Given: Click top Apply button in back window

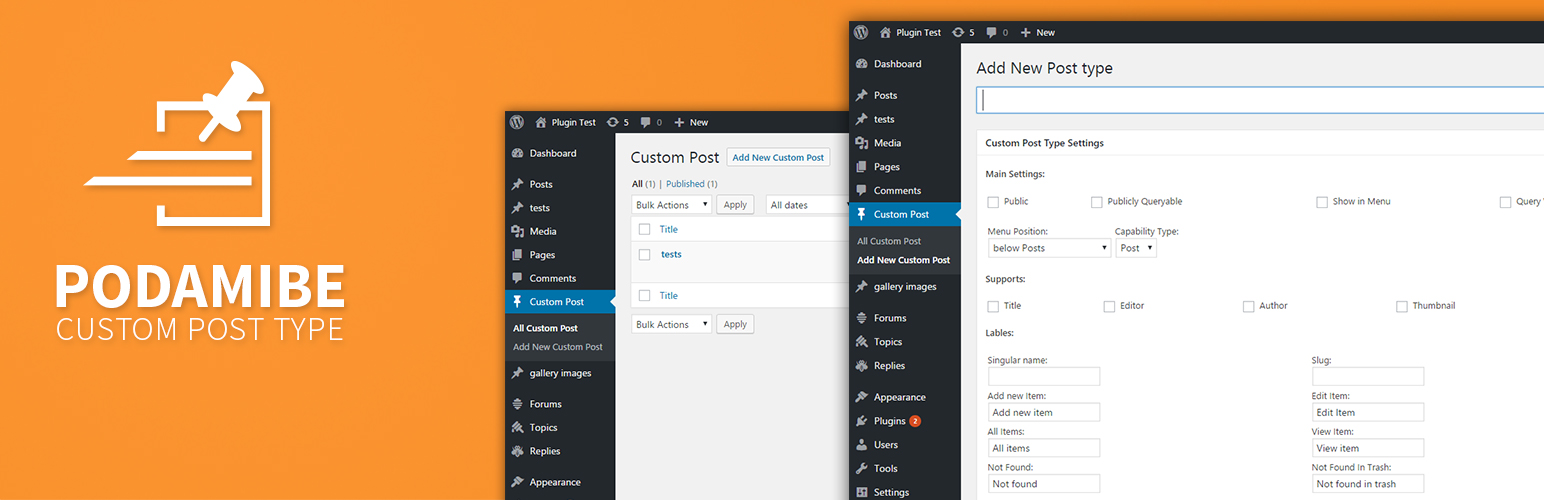Looking at the screenshot, I should point(735,205).
